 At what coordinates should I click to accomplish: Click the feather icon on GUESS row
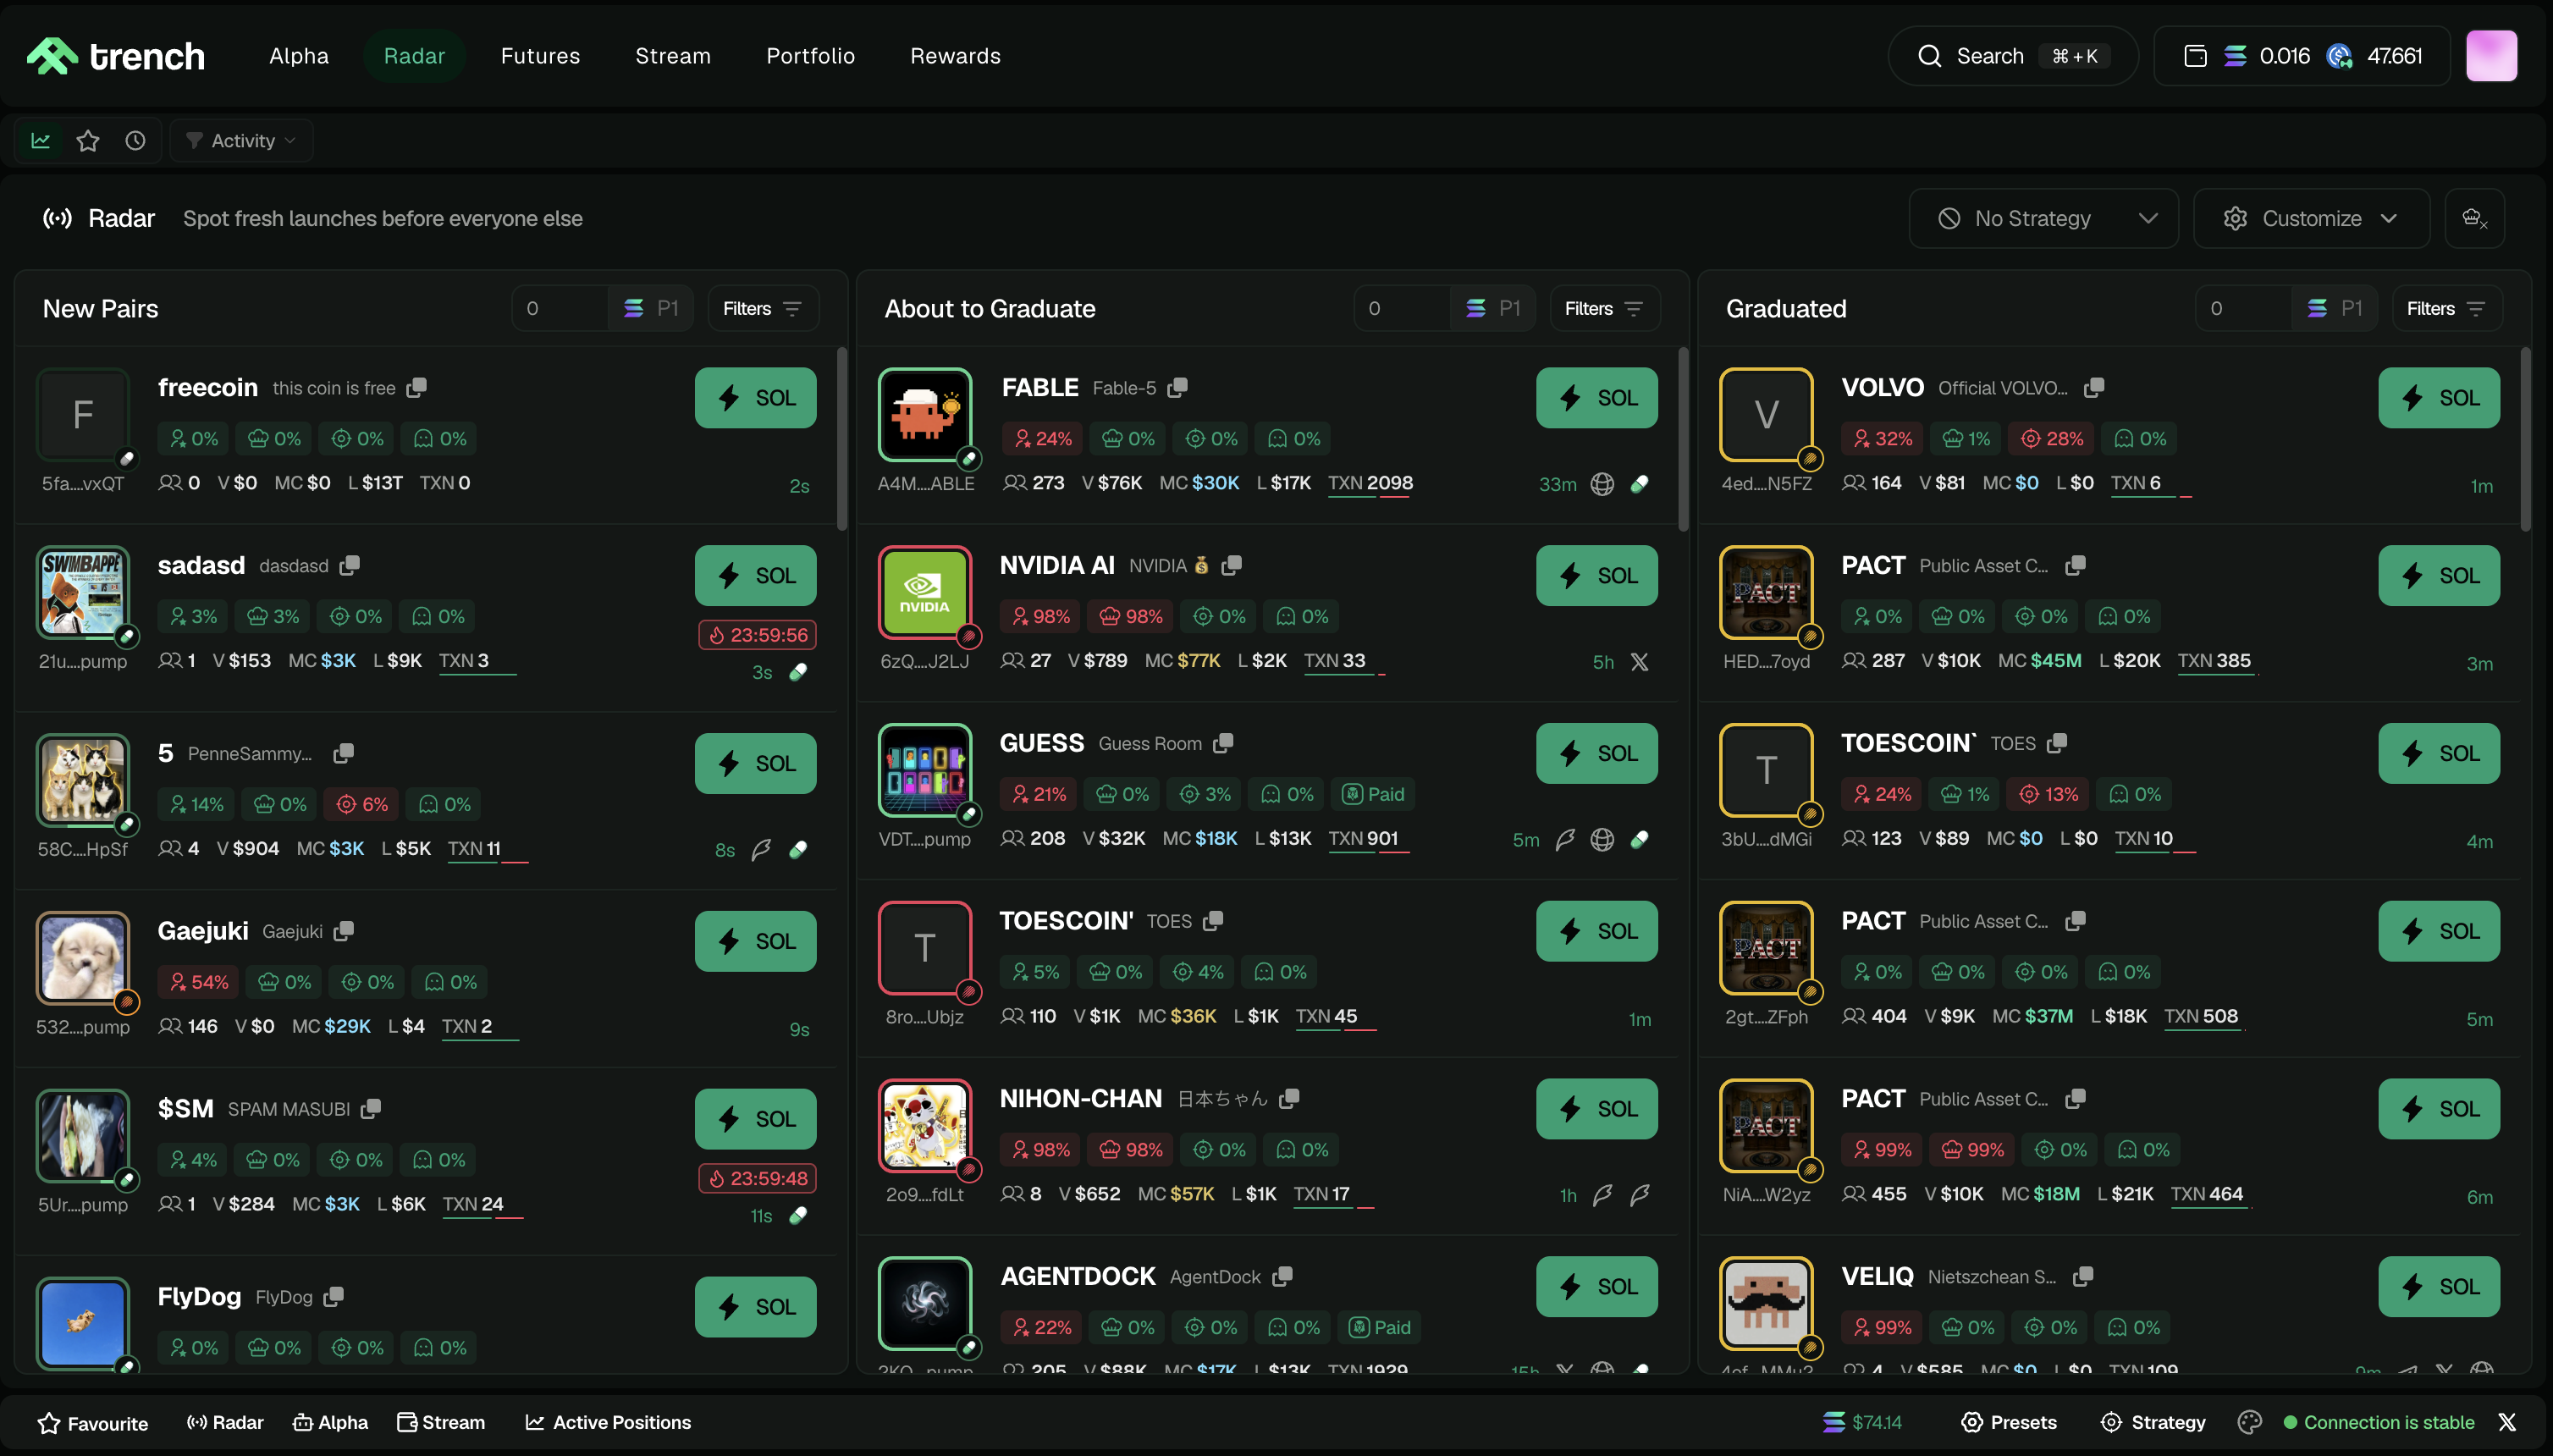1565,840
